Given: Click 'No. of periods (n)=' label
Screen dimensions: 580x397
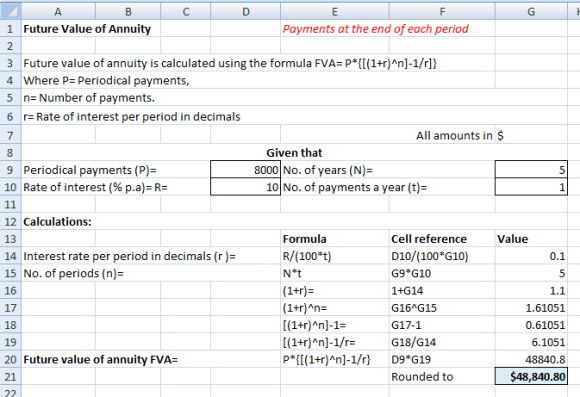Looking at the screenshot, I should pos(74,273).
